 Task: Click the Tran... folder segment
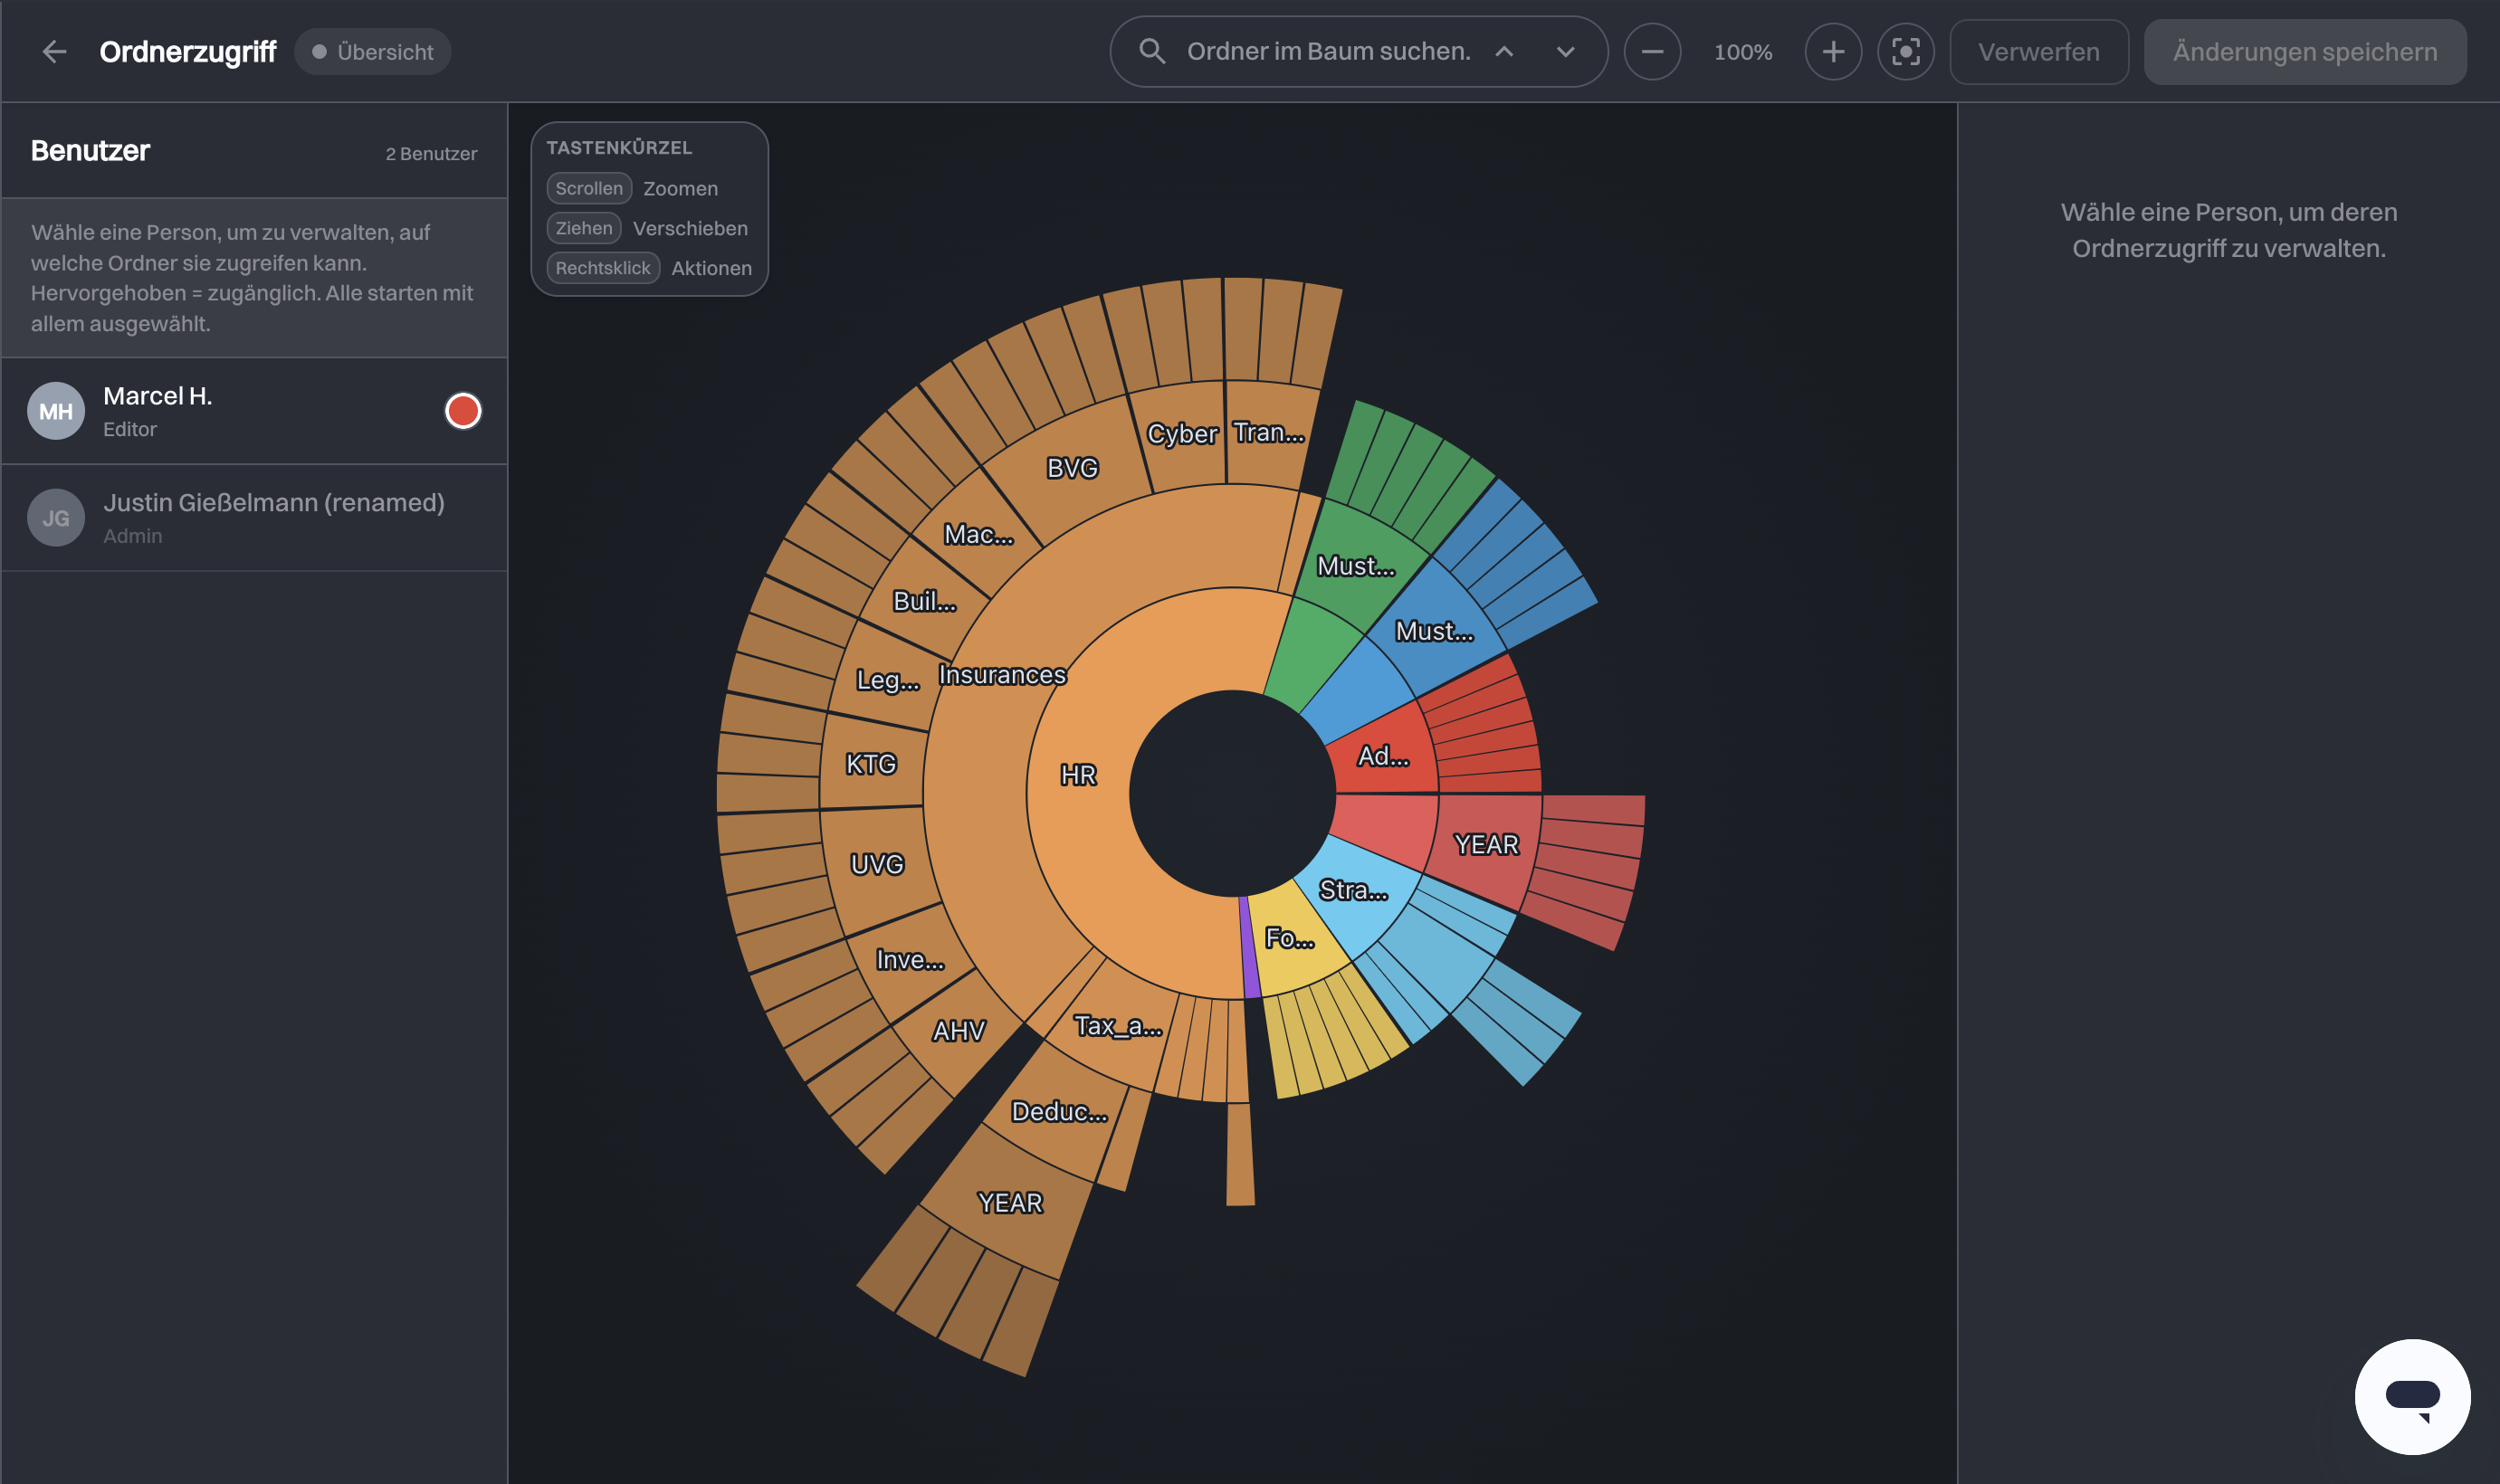(x=1268, y=432)
